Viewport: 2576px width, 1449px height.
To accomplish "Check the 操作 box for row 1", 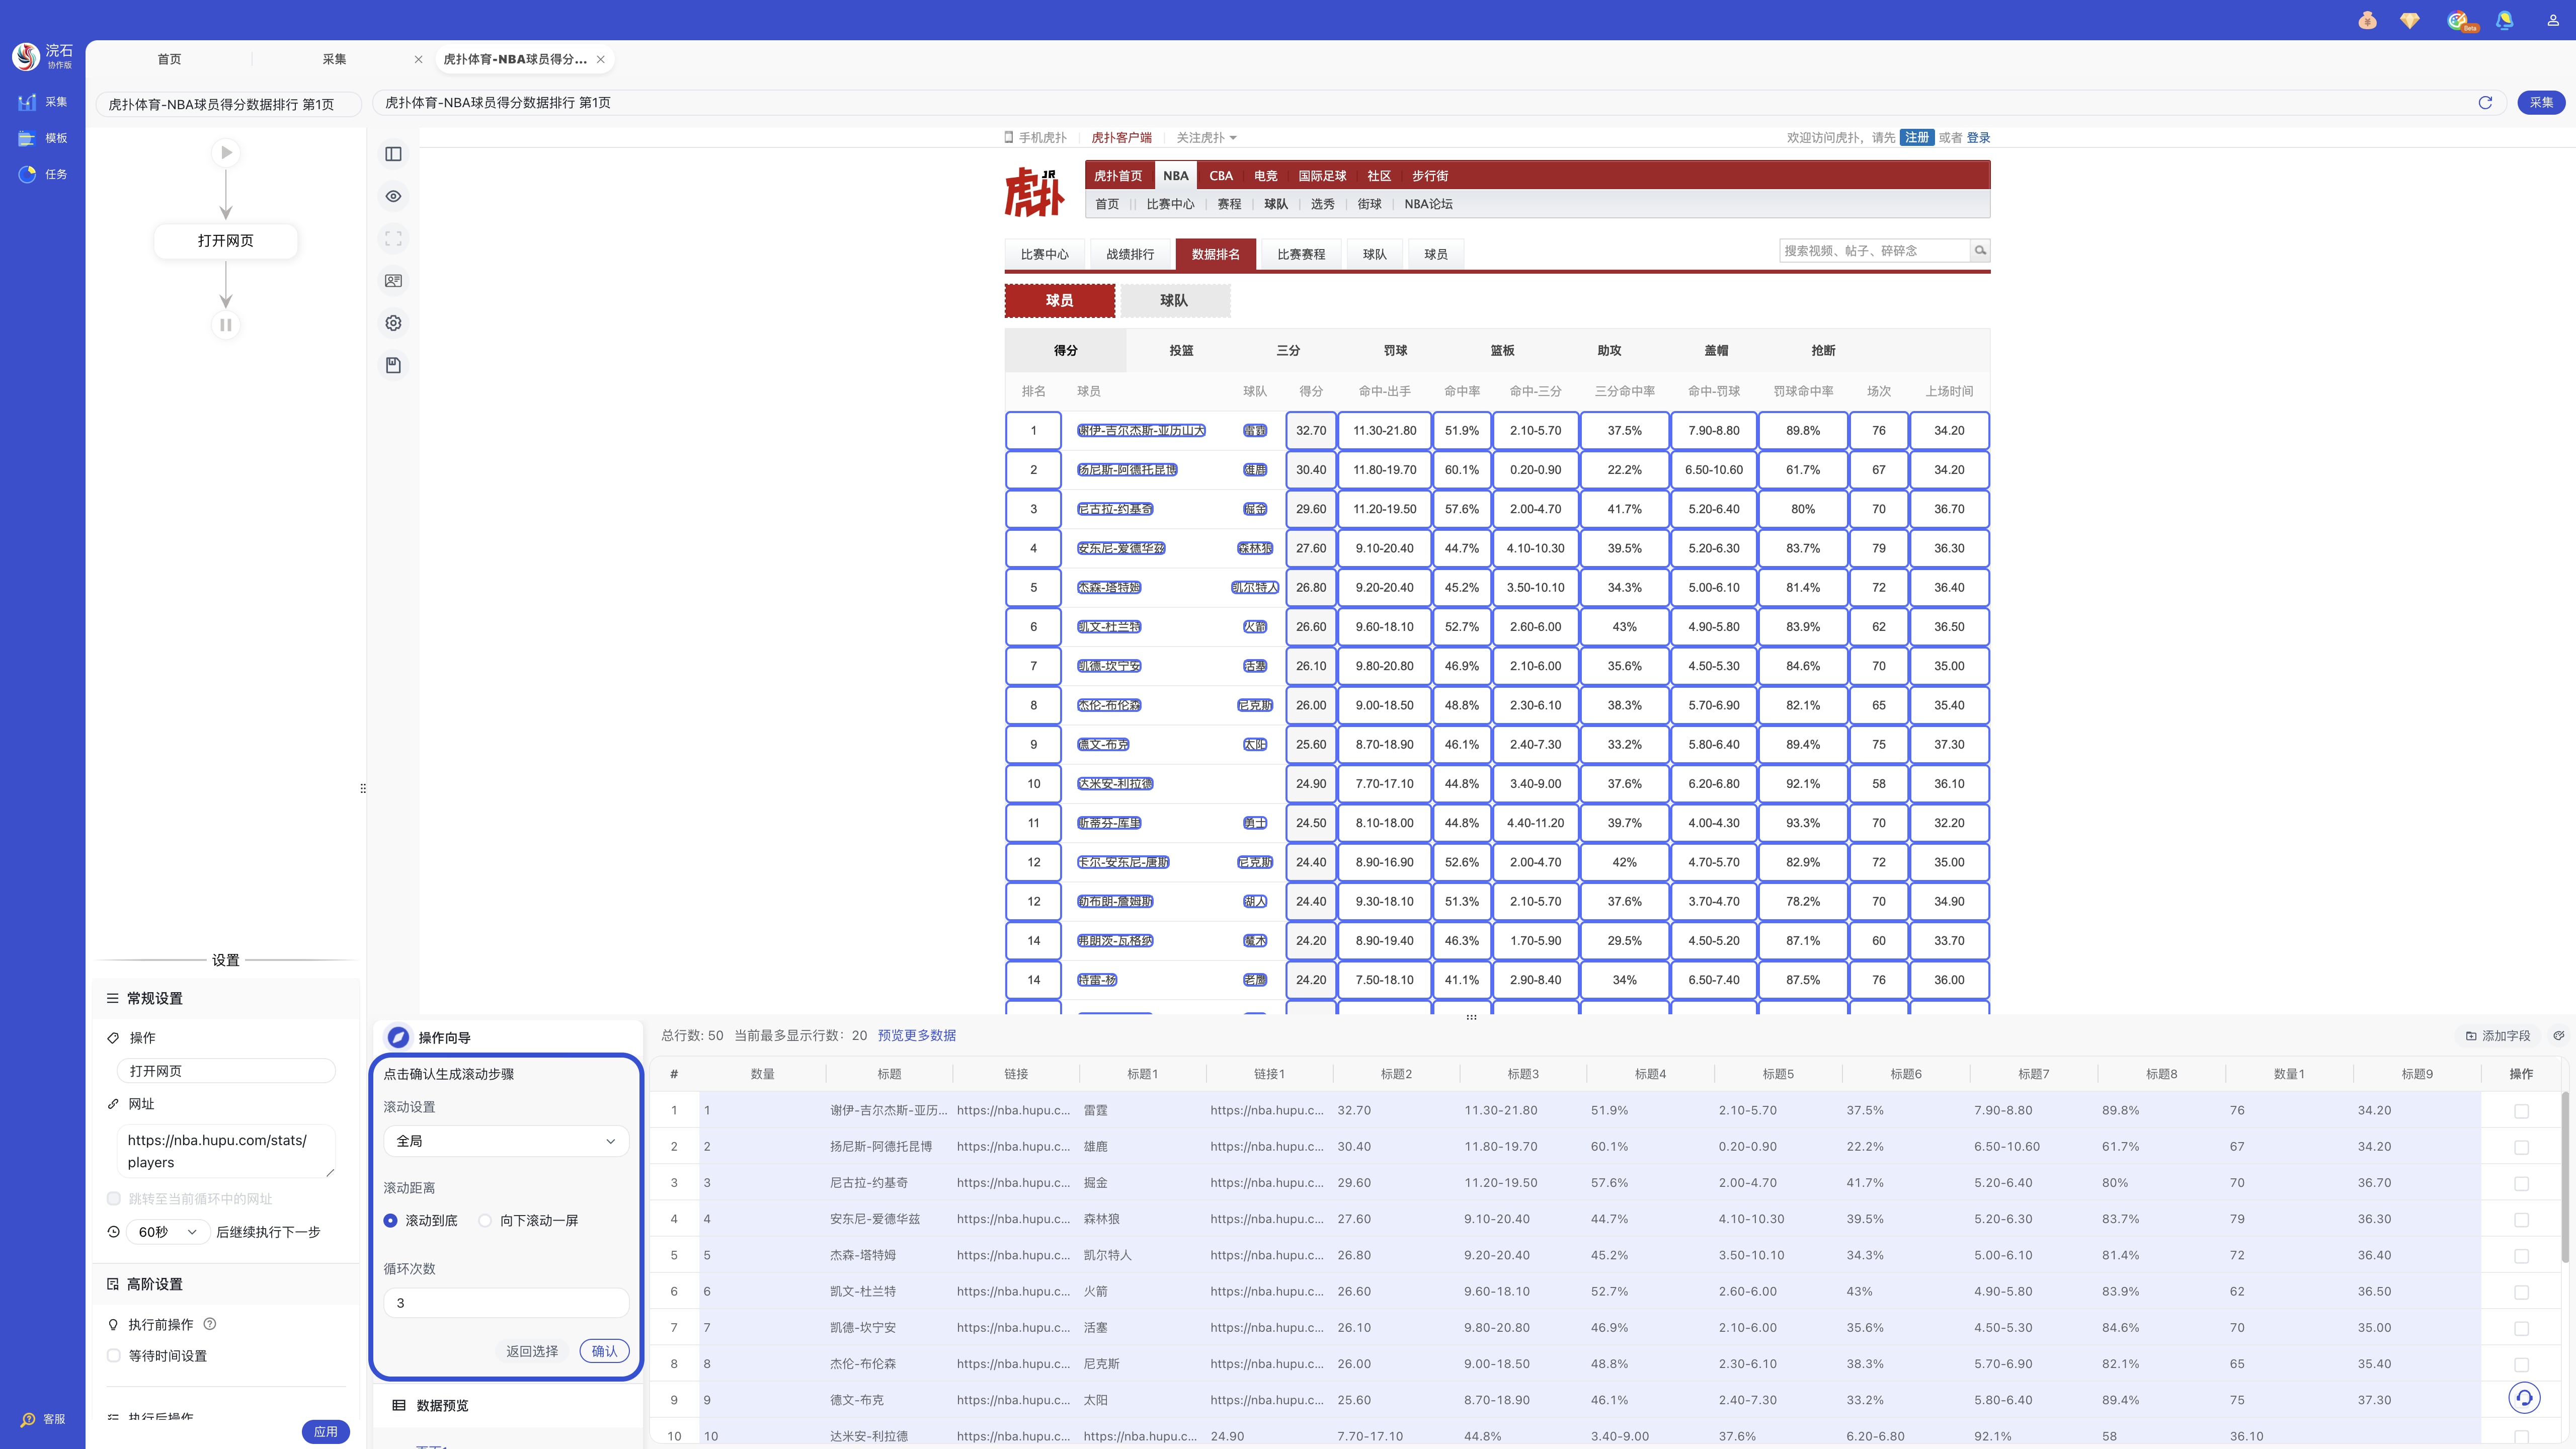I will [x=2521, y=1111].
